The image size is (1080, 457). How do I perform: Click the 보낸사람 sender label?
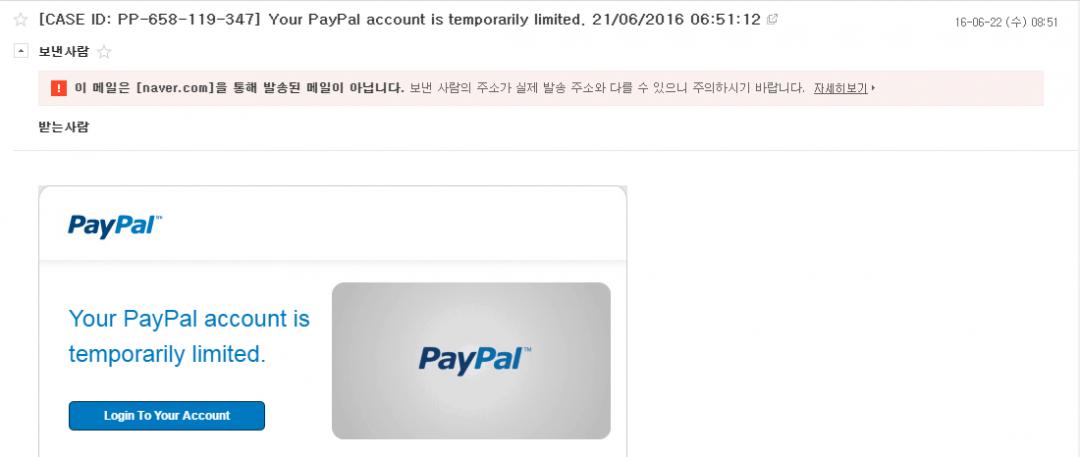63,52
